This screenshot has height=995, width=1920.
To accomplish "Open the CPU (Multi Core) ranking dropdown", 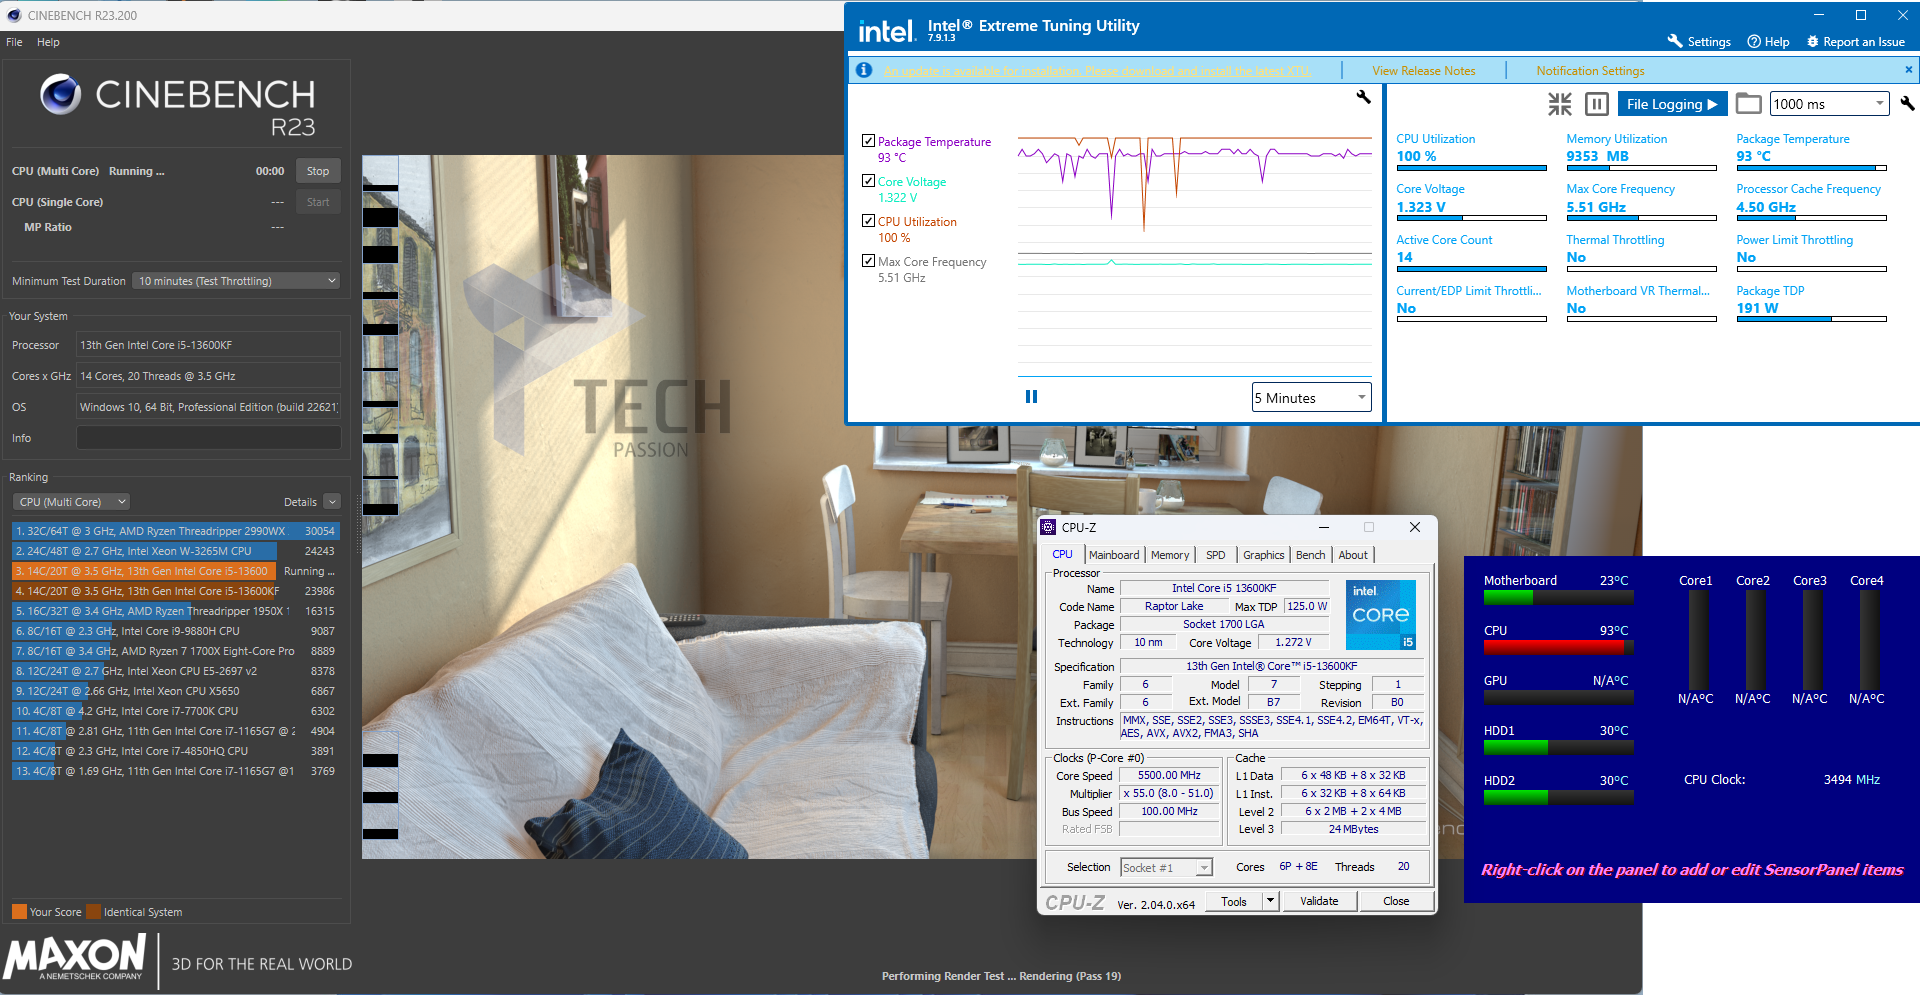I will tap(72, 502).
